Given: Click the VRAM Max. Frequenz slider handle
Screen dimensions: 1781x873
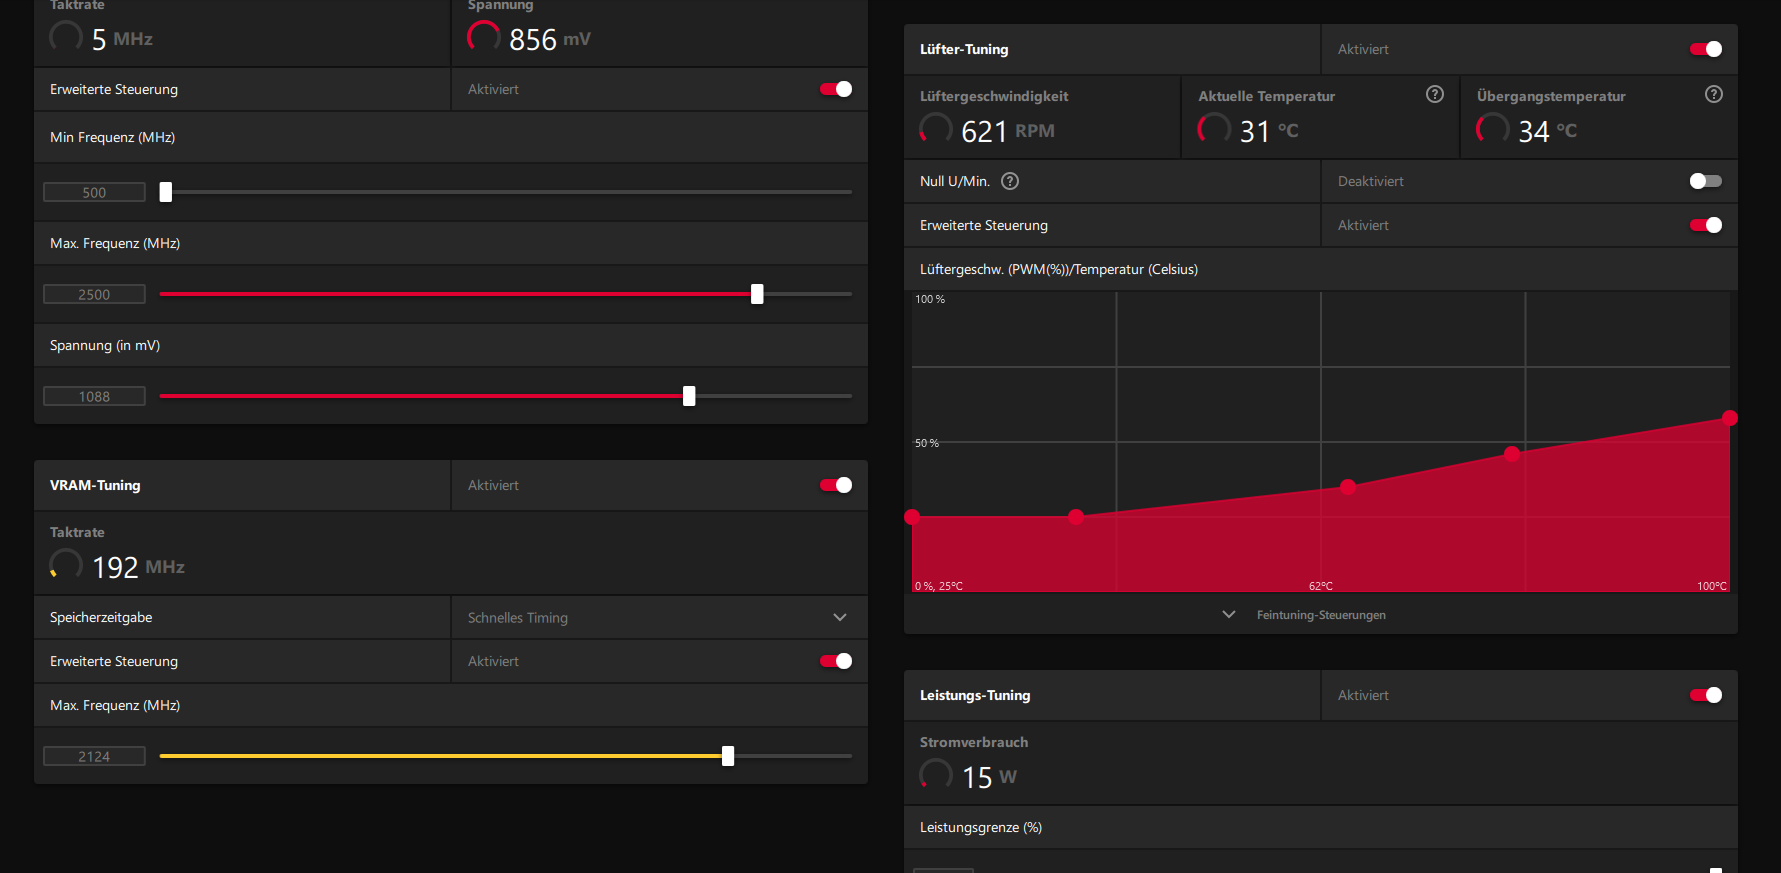Looking at the screenshot, I should click(728, 756).
